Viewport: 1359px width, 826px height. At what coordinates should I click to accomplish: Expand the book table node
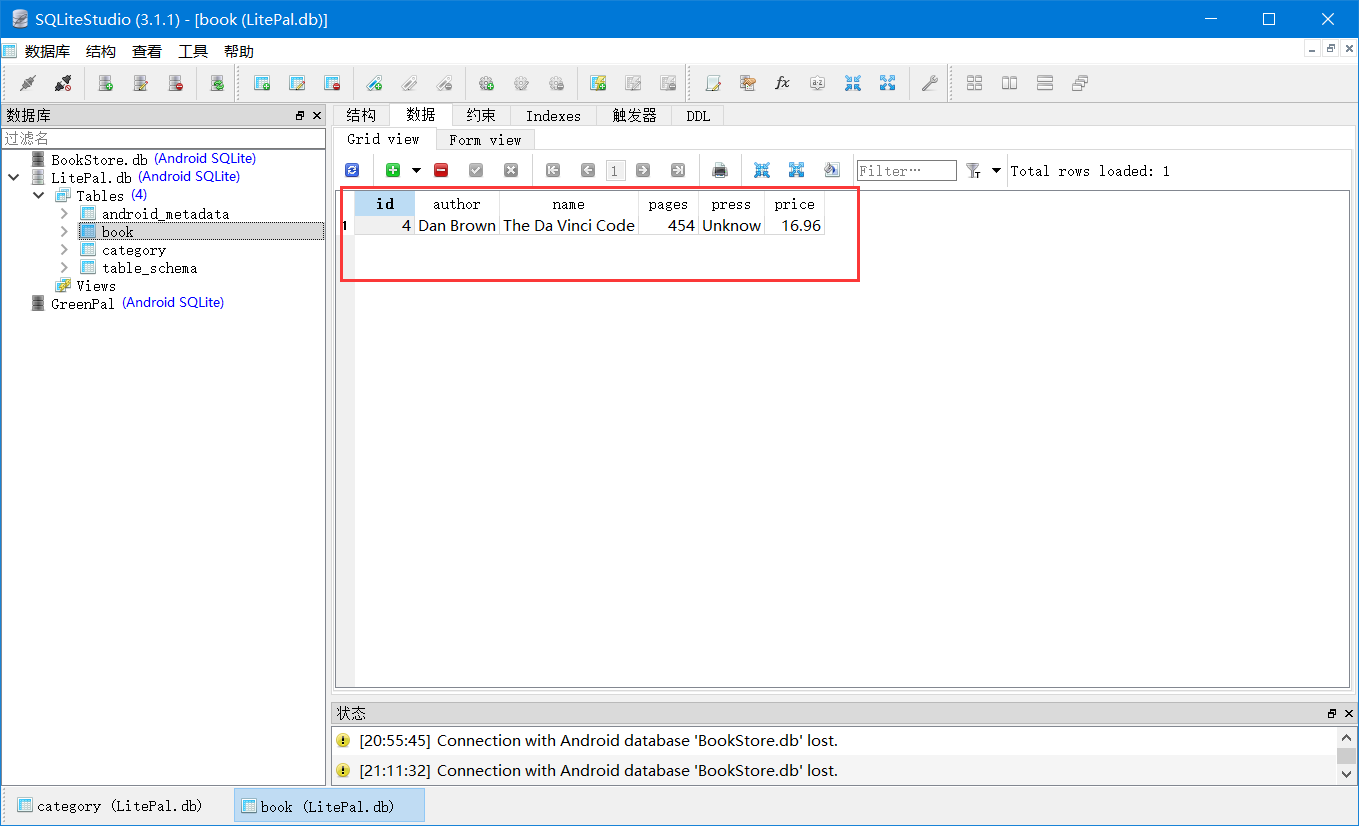coord(64,232)
